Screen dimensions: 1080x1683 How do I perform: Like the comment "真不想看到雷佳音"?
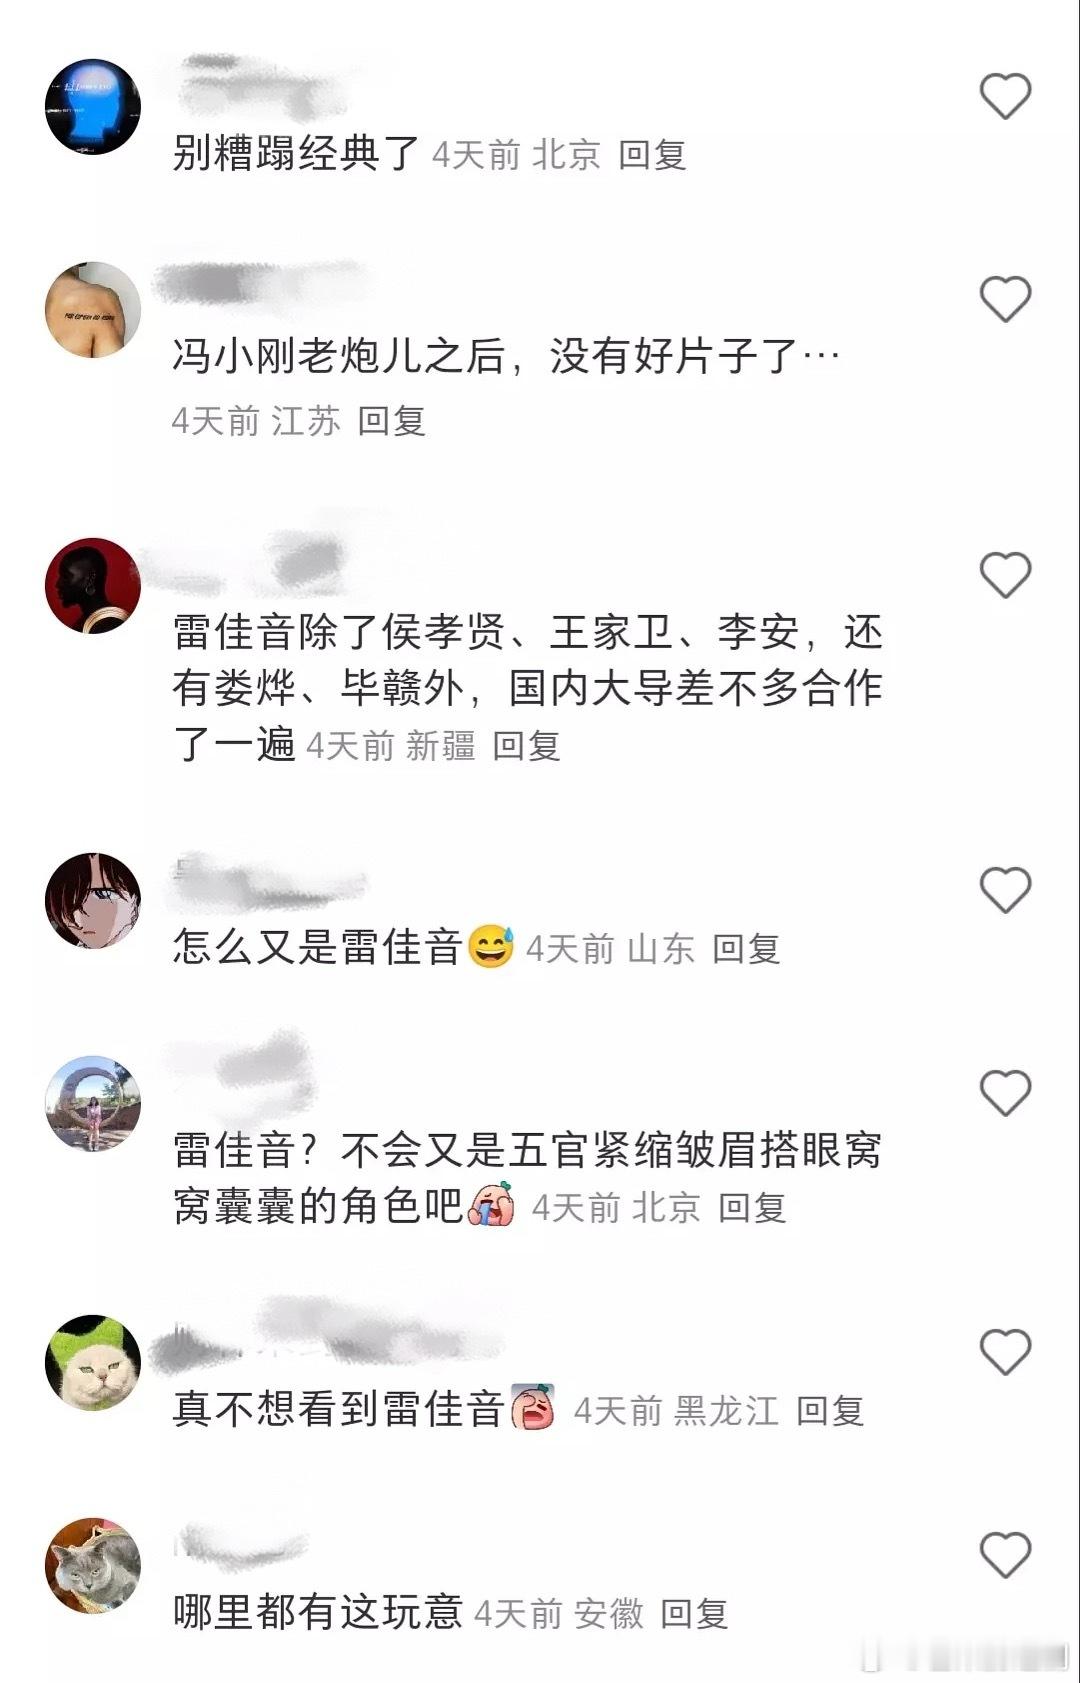pos(1005,1352)
